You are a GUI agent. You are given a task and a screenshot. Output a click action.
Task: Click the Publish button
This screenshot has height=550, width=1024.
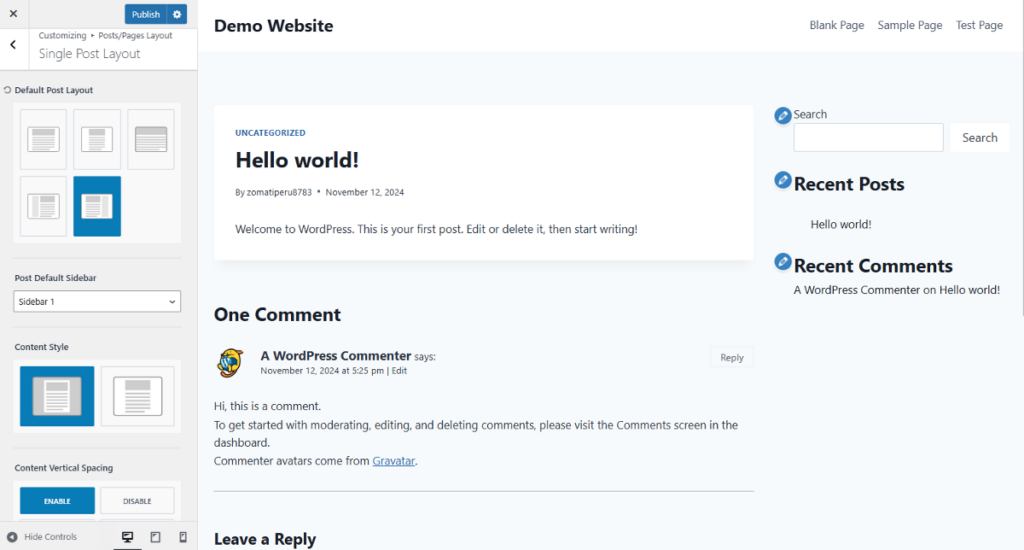pos(146,14)
